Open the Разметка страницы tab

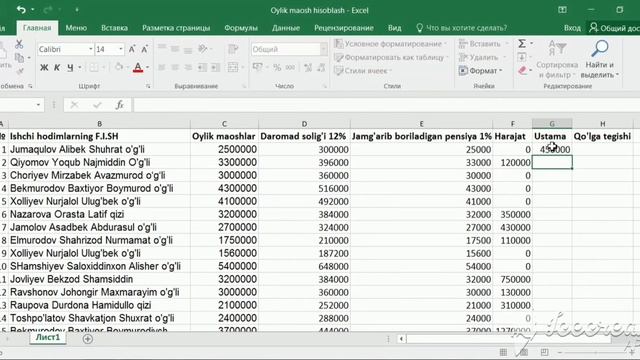click(x=176, y=28)
